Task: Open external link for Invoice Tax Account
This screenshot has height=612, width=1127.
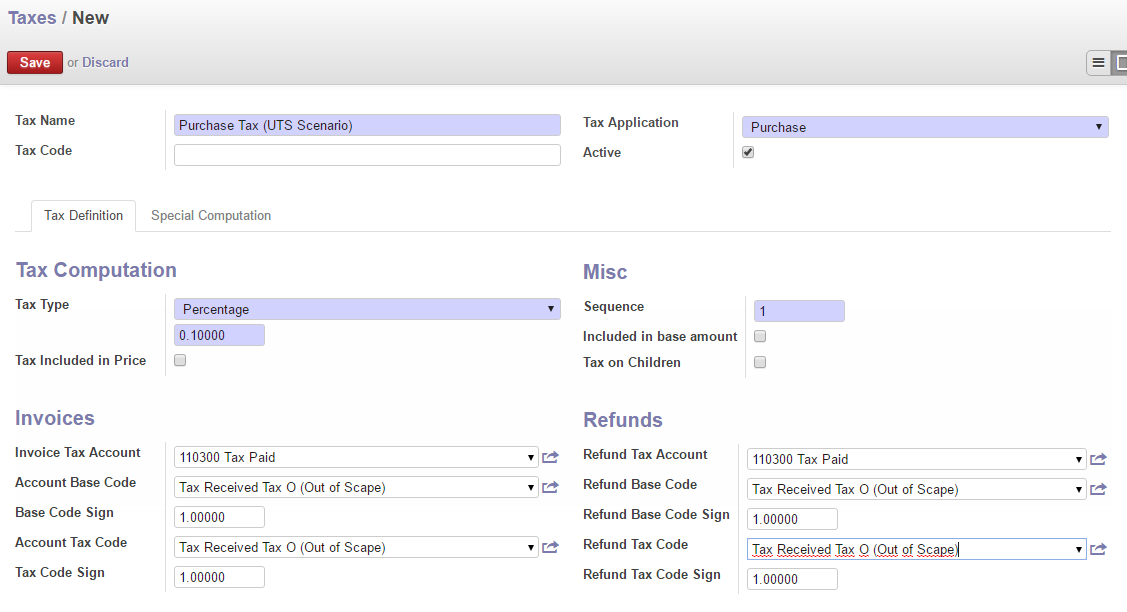Action: coord(550,458)
